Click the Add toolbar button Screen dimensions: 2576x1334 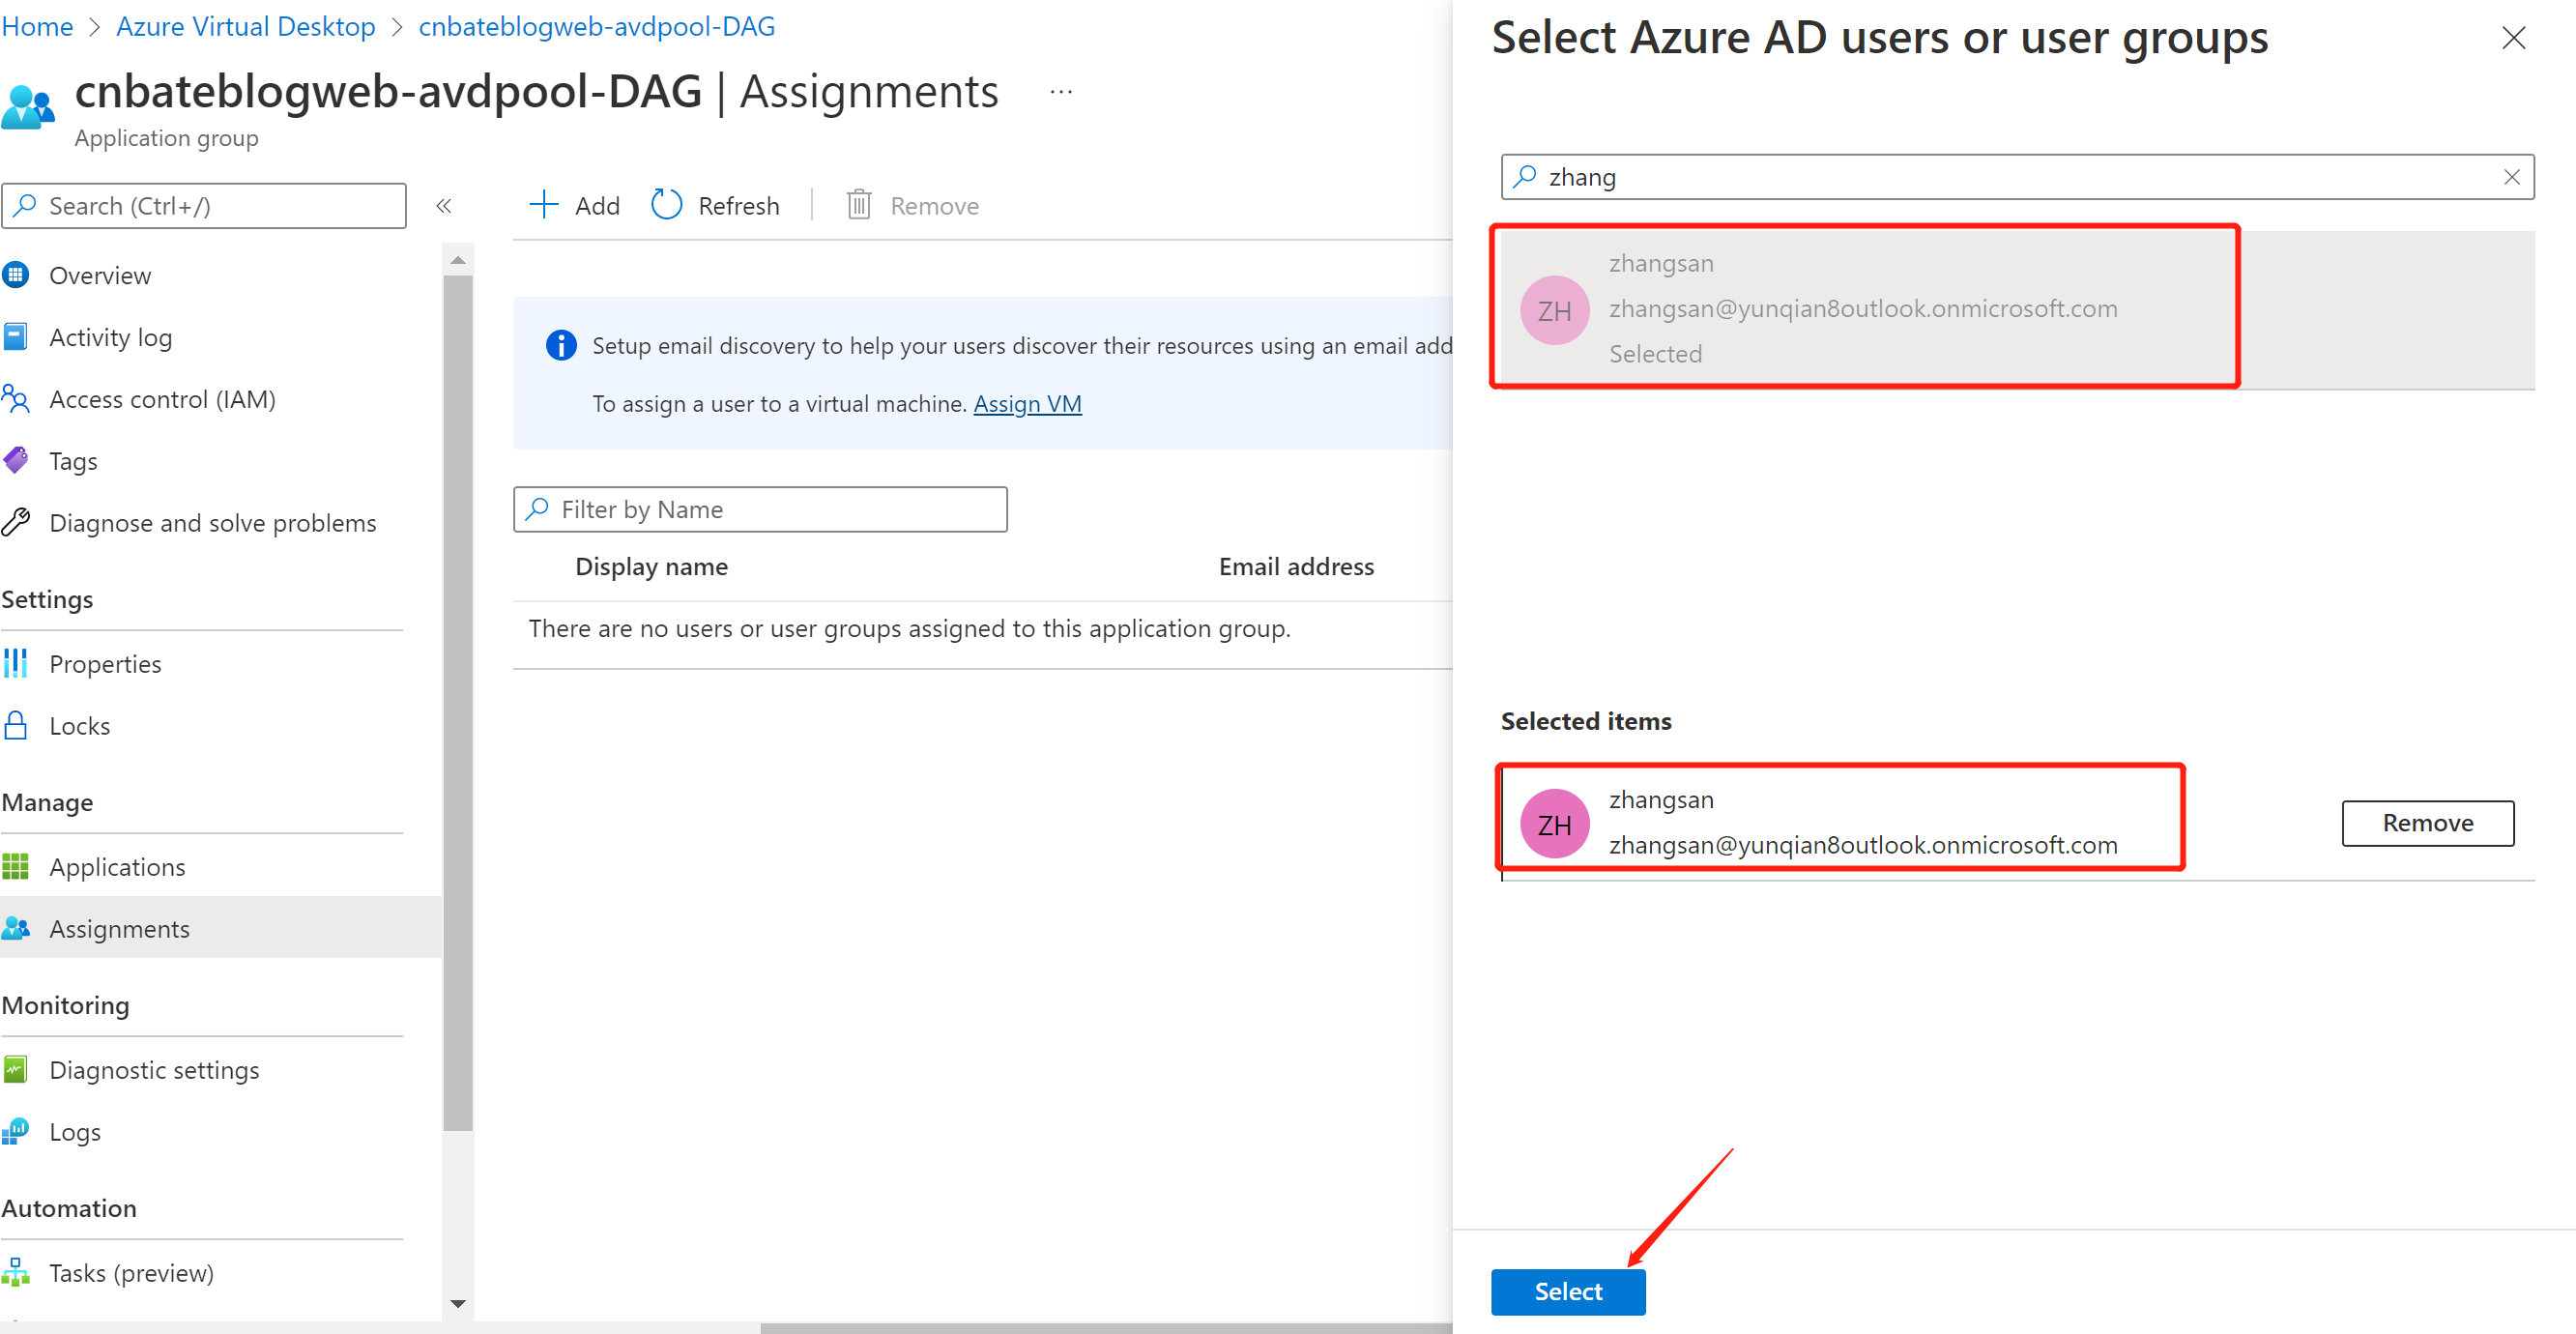click(x=575, y=205)
